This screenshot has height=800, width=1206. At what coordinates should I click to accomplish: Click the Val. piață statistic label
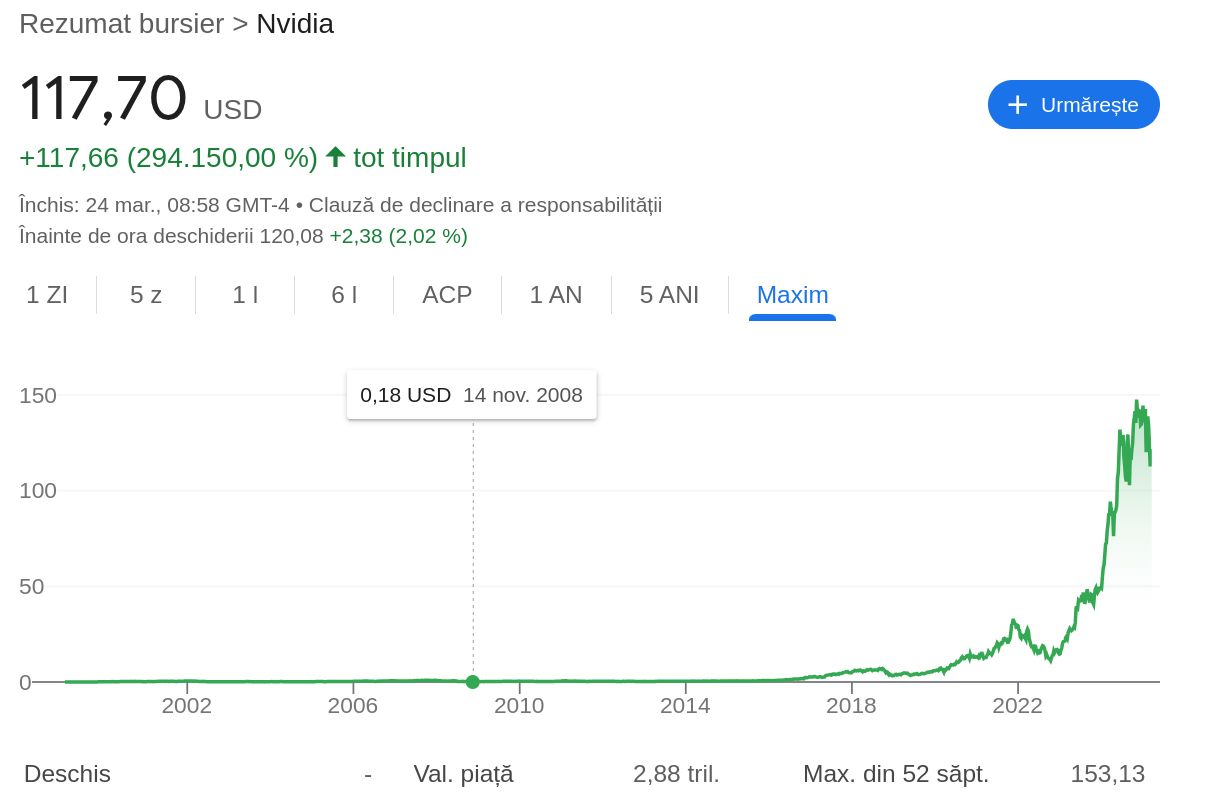pyautogui.click(x=463, y=774)
